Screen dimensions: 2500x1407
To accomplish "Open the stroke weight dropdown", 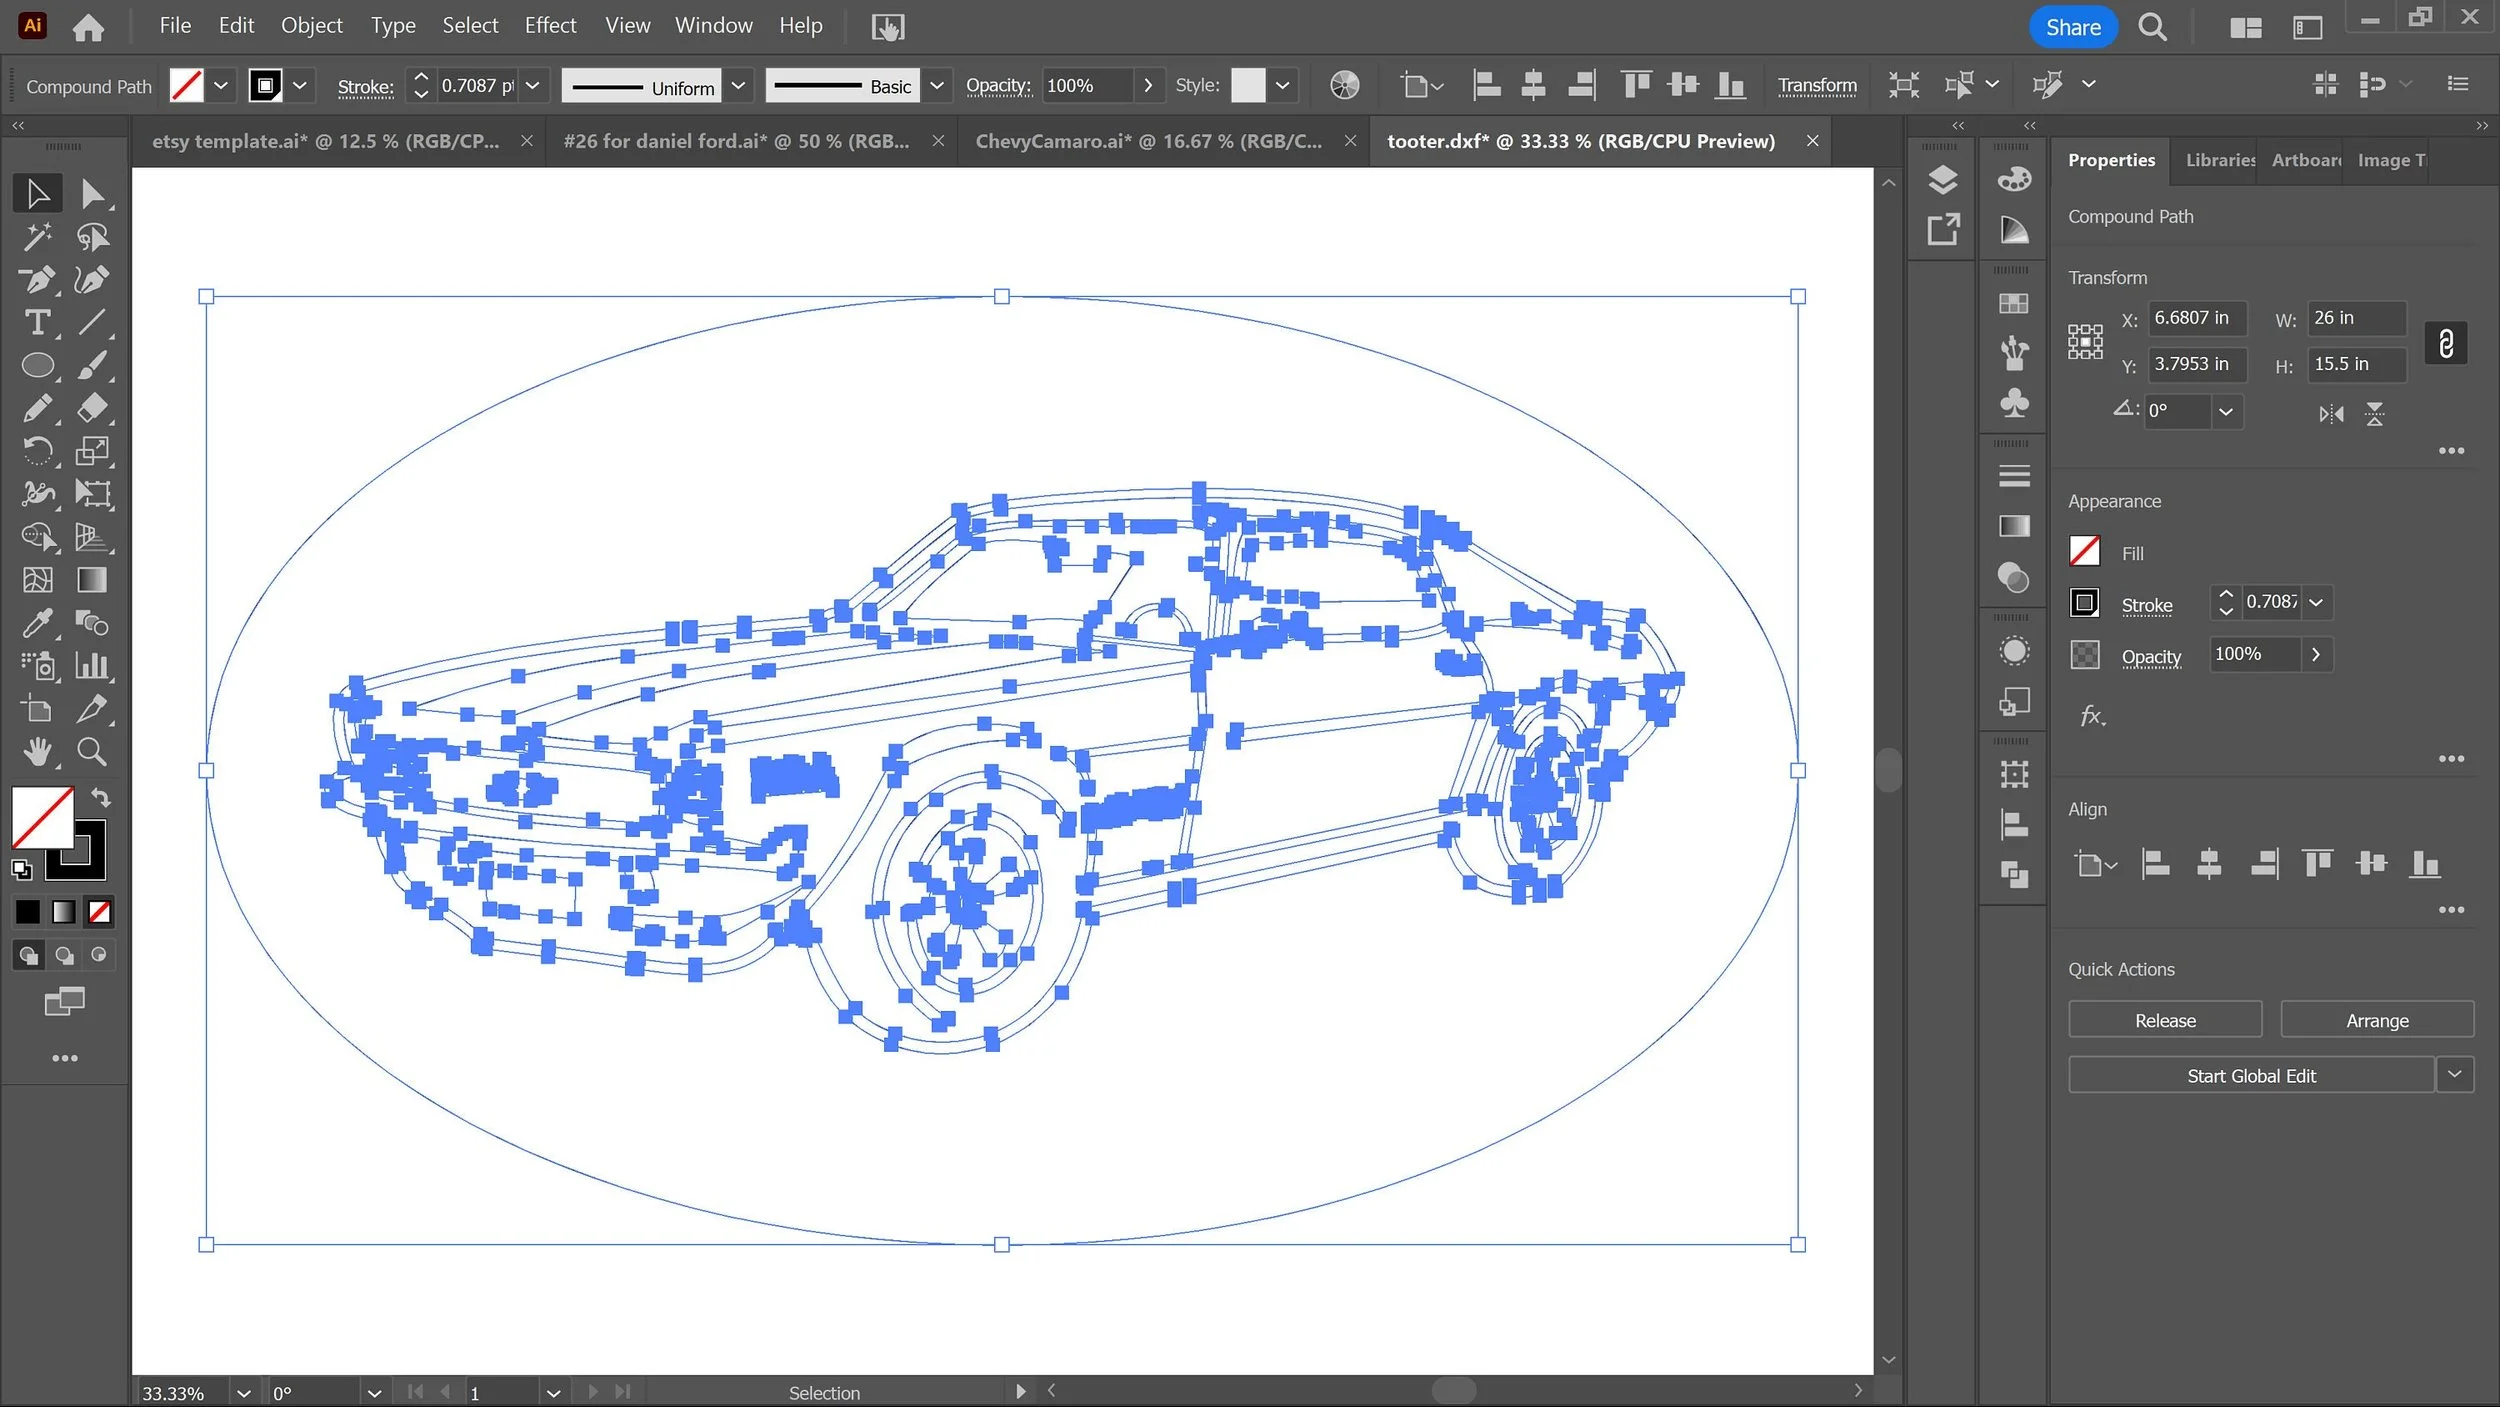I will click(533, 86).
